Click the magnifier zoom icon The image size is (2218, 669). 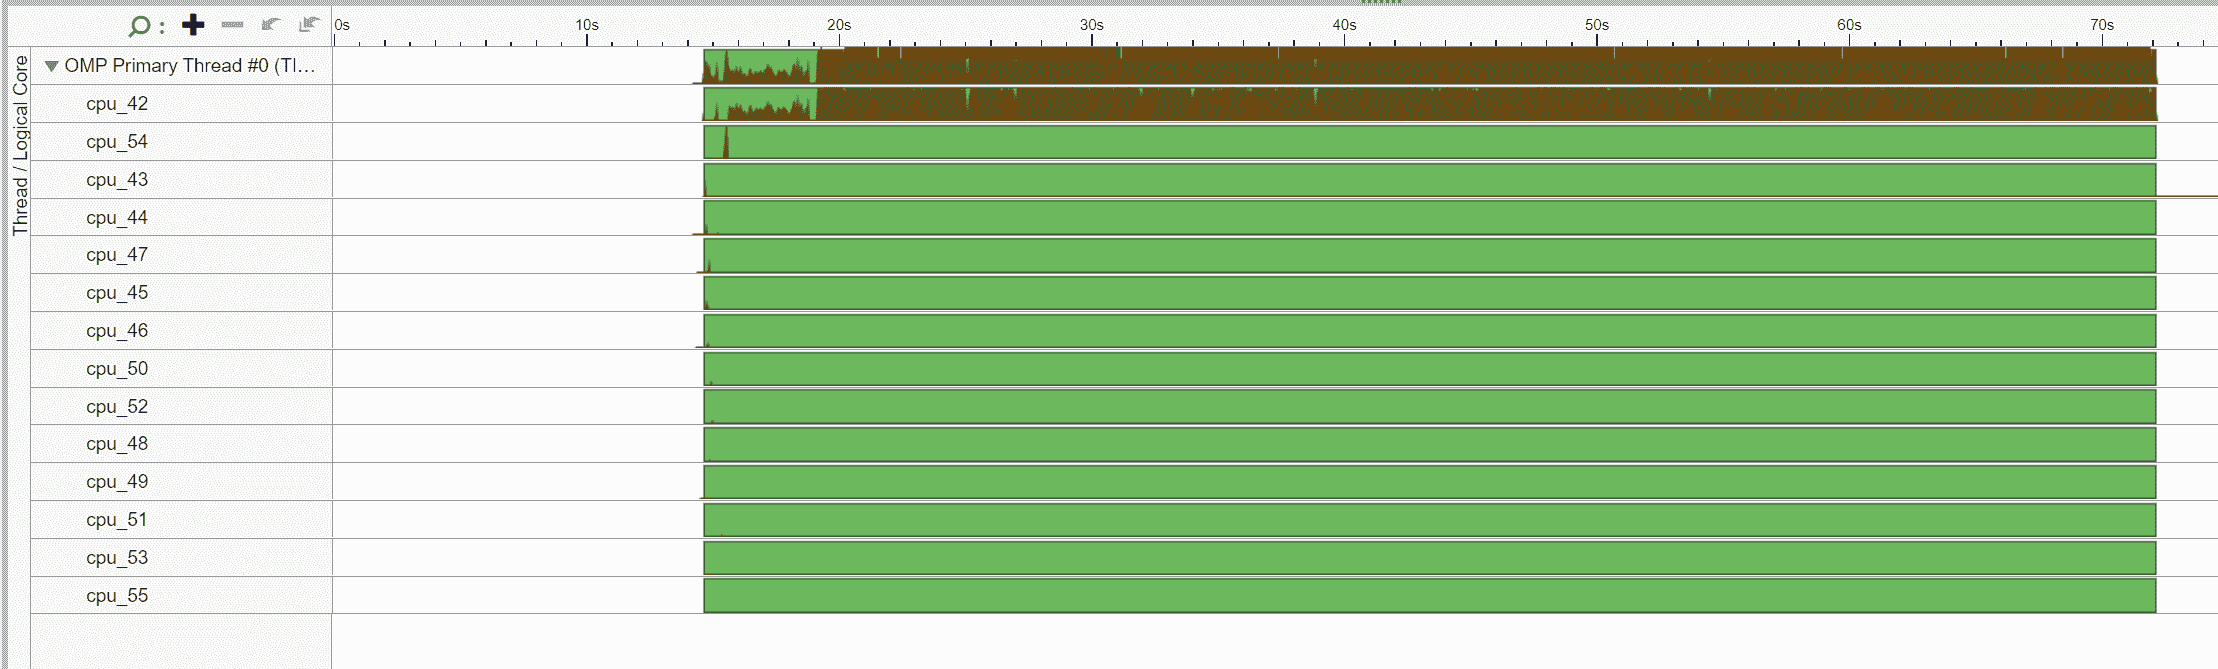pyautogui.click(x=140, y=26)
